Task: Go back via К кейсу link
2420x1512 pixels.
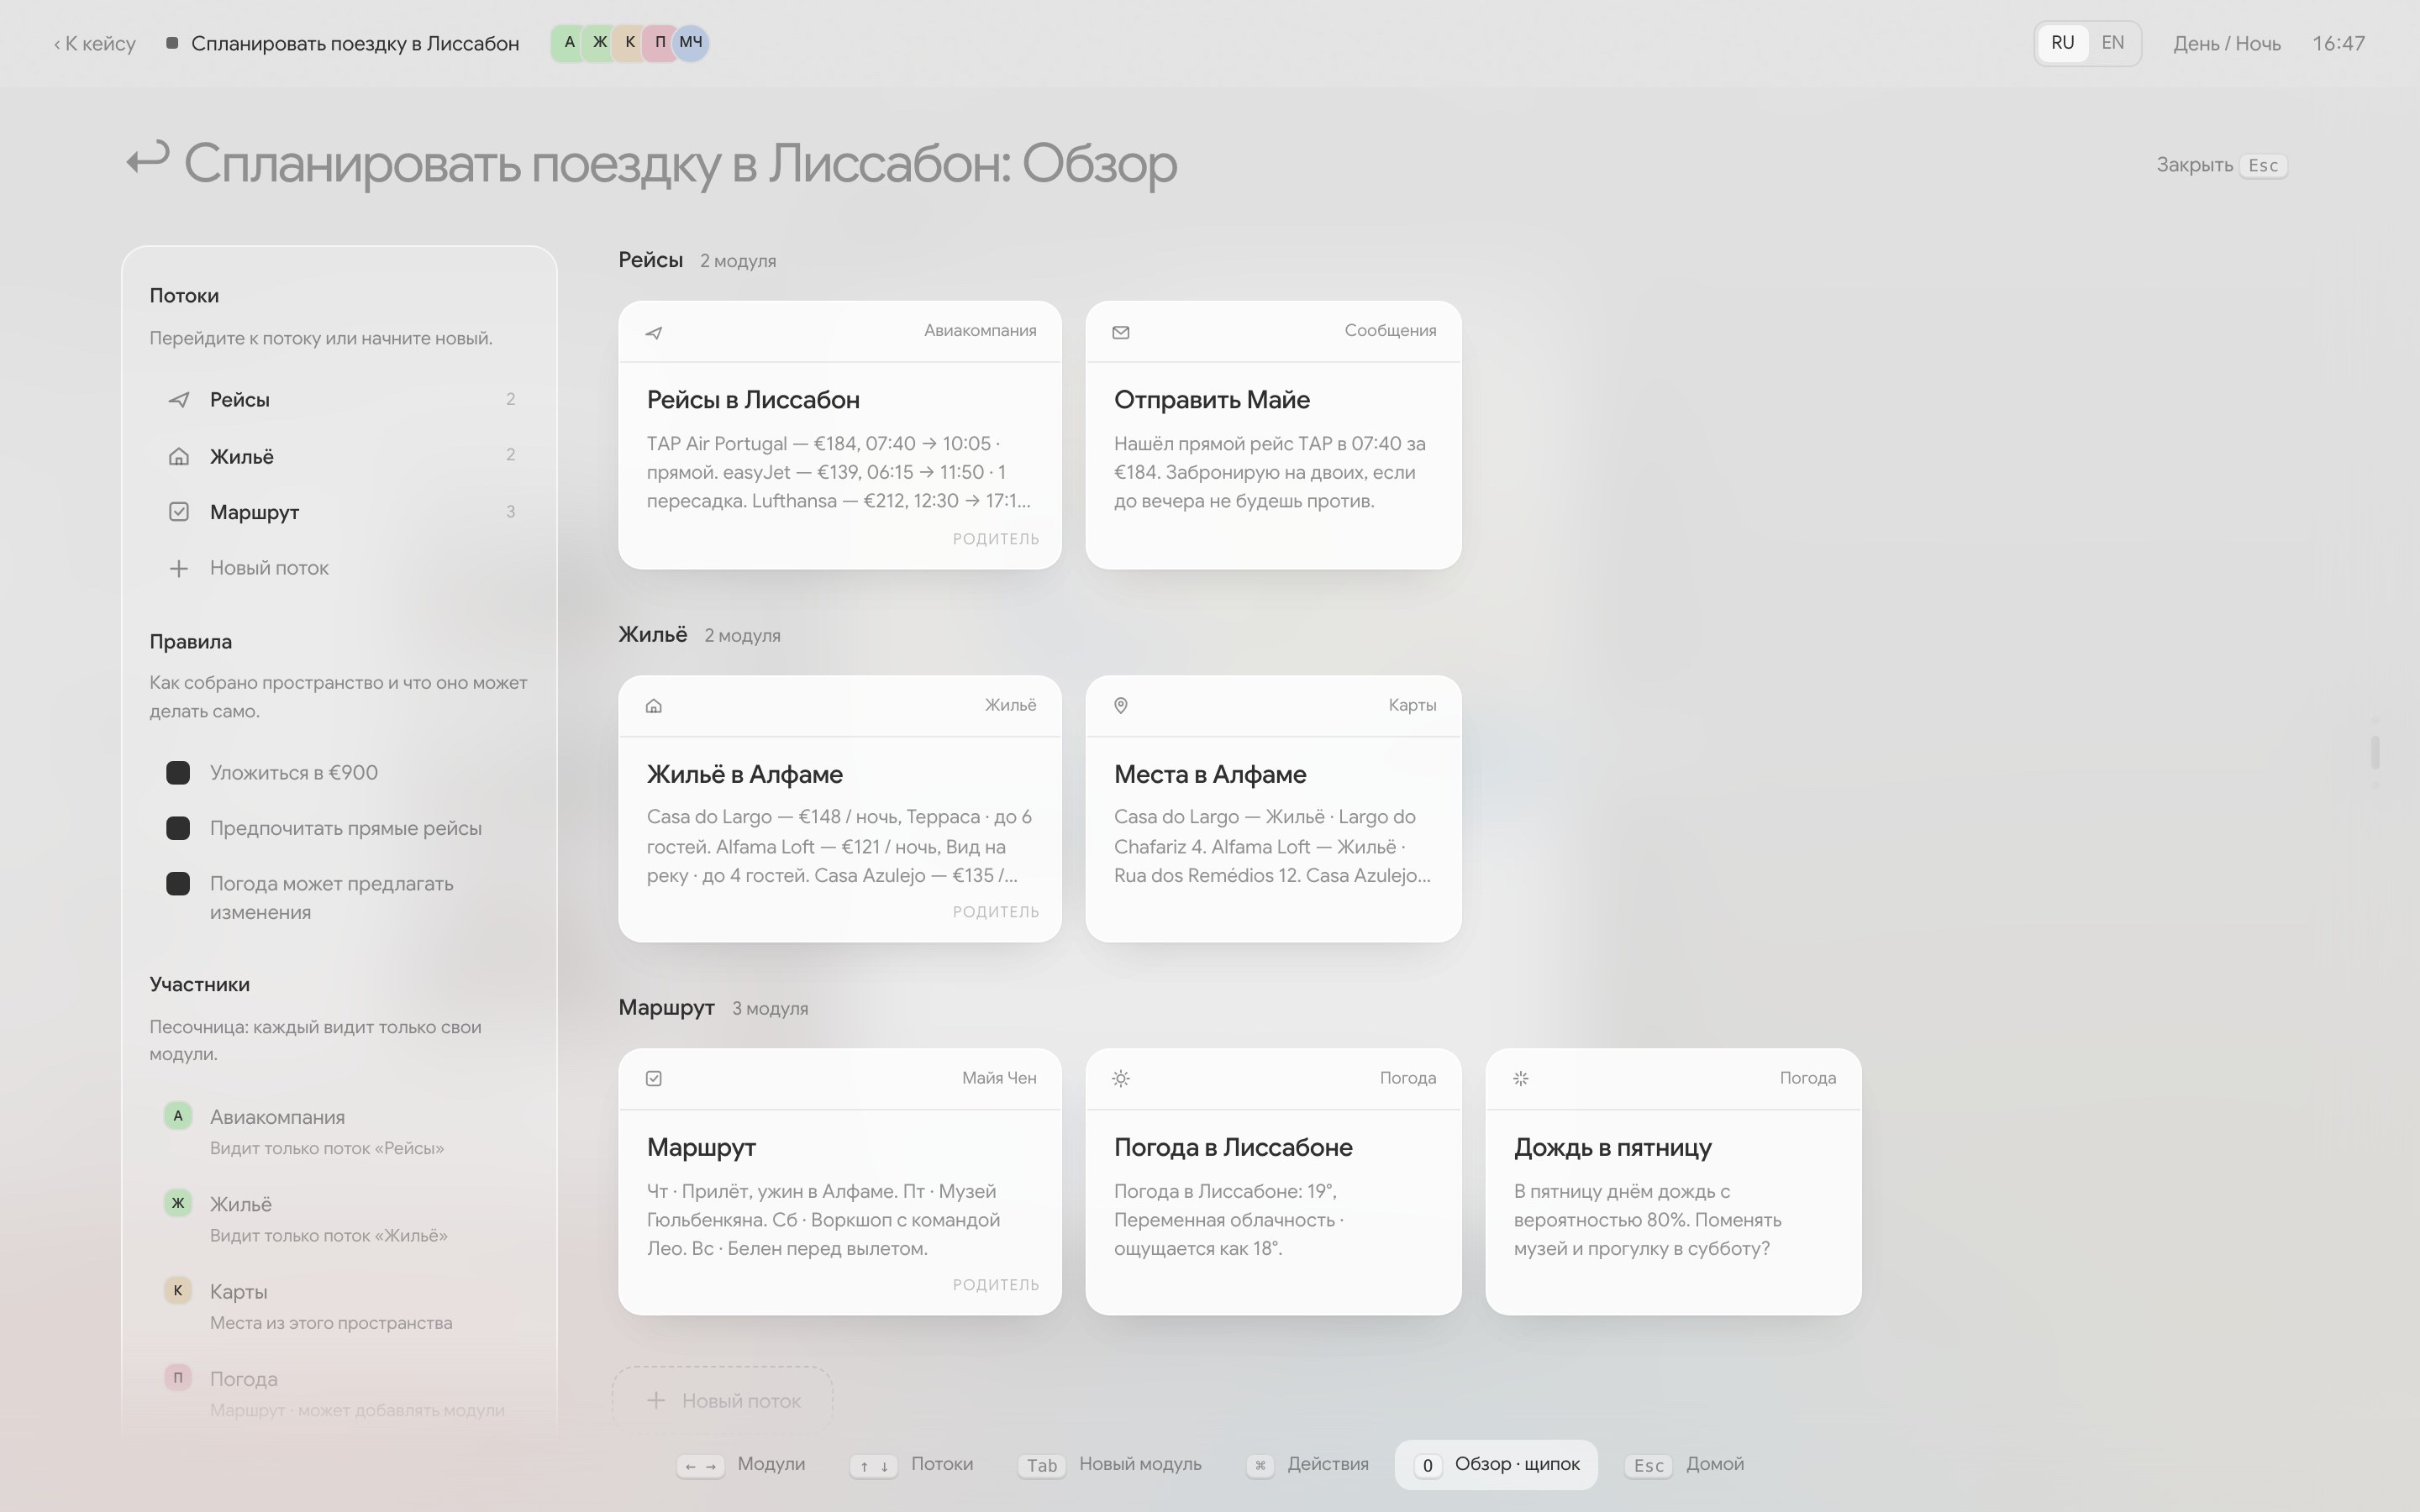Action: pos(95,44)
